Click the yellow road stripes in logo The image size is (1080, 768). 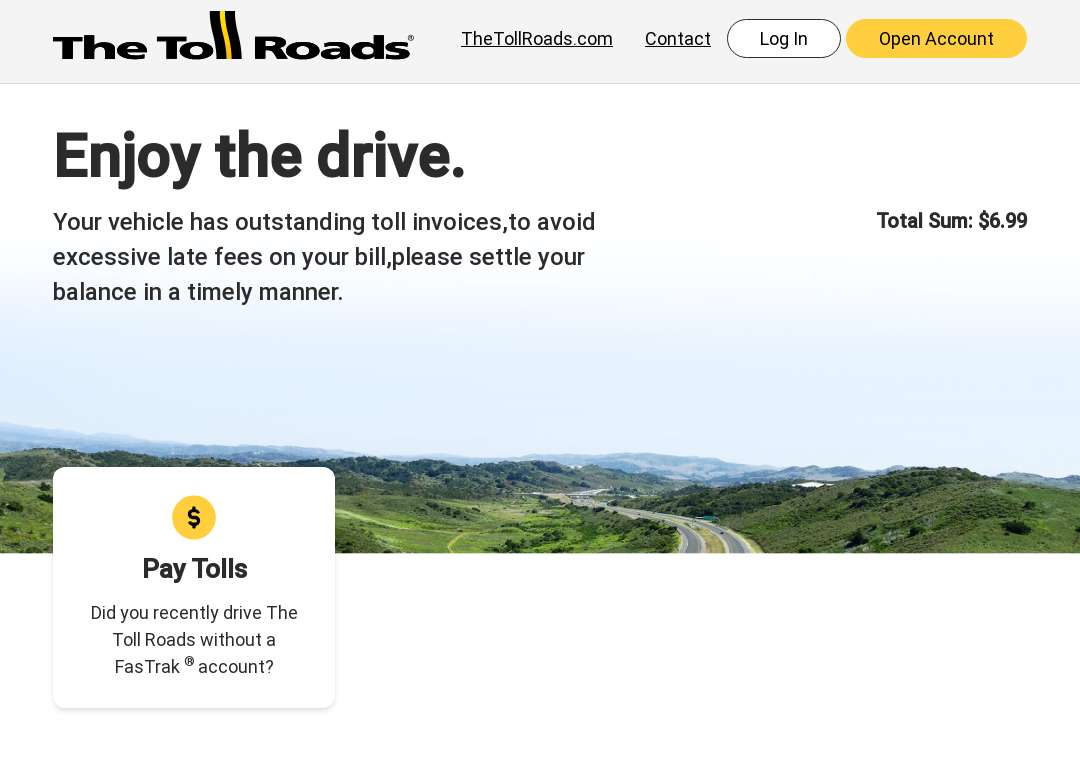[225, 34]
